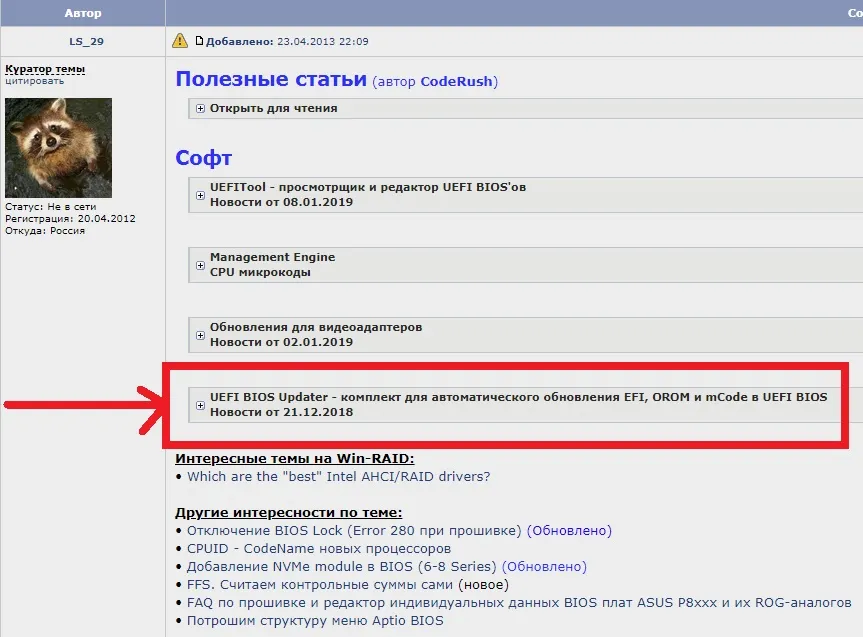Click 'Куратор темы' label
The image size is (863, 637).
pos(45,69)
